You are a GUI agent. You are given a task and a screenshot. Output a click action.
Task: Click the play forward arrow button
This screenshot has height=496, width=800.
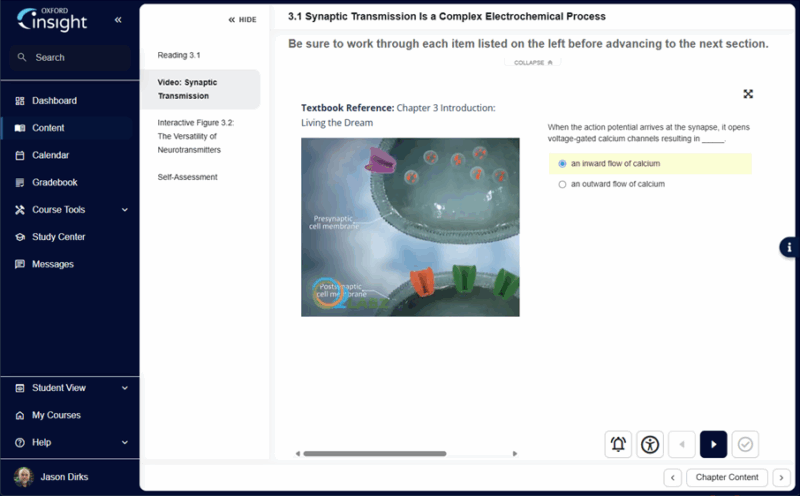[x=713, y=445]
